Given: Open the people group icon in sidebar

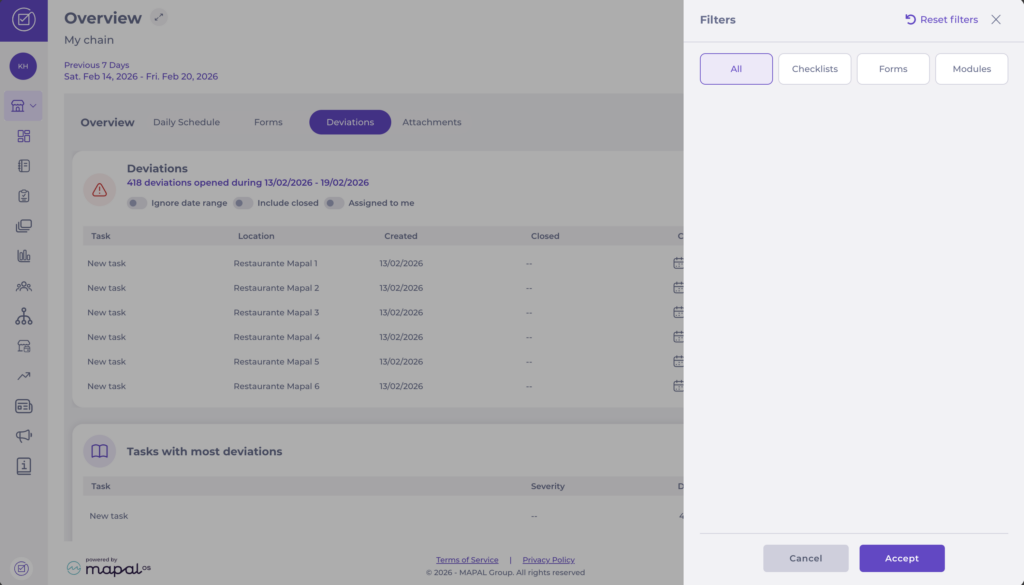Looking at the screenshot, I should coord(24,286).
